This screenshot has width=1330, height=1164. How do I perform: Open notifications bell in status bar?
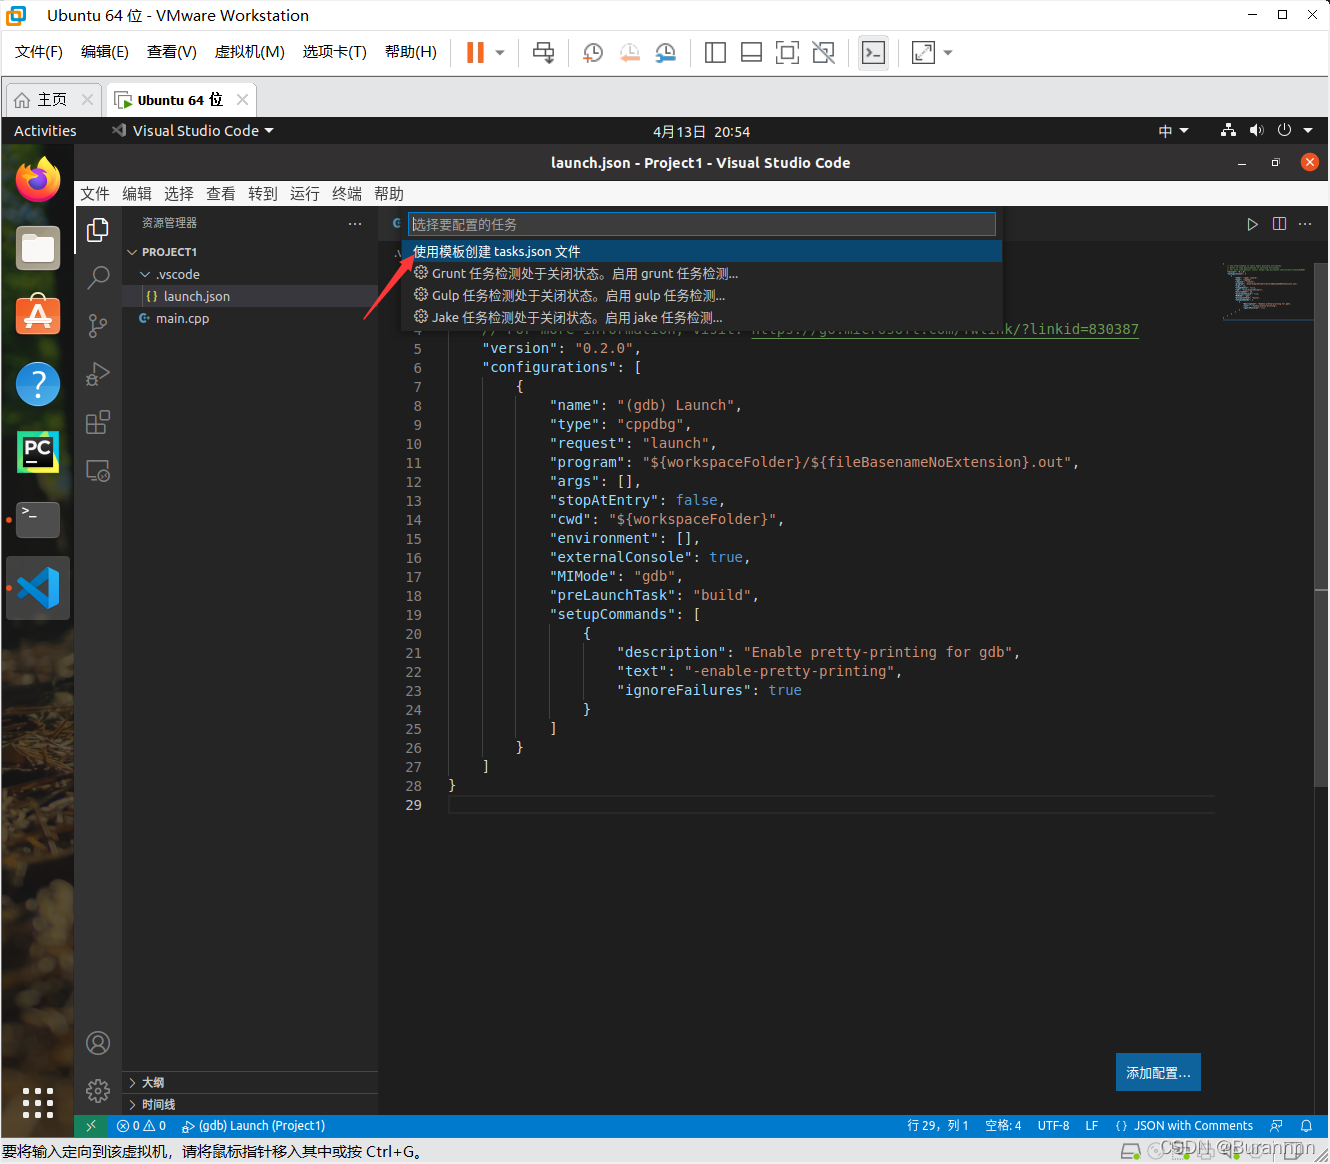1306,1126
